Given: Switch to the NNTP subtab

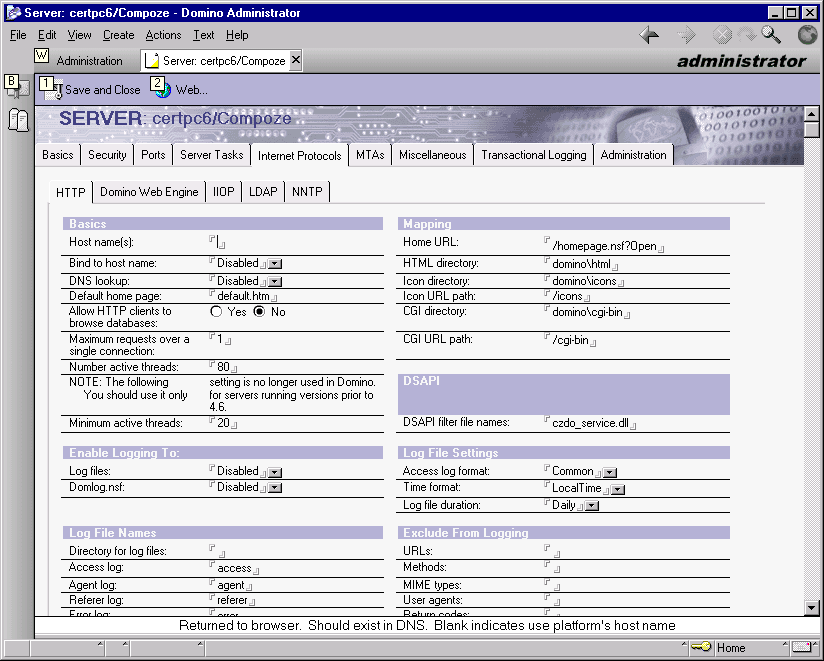Looking at the screenshot, I should 307,192.
